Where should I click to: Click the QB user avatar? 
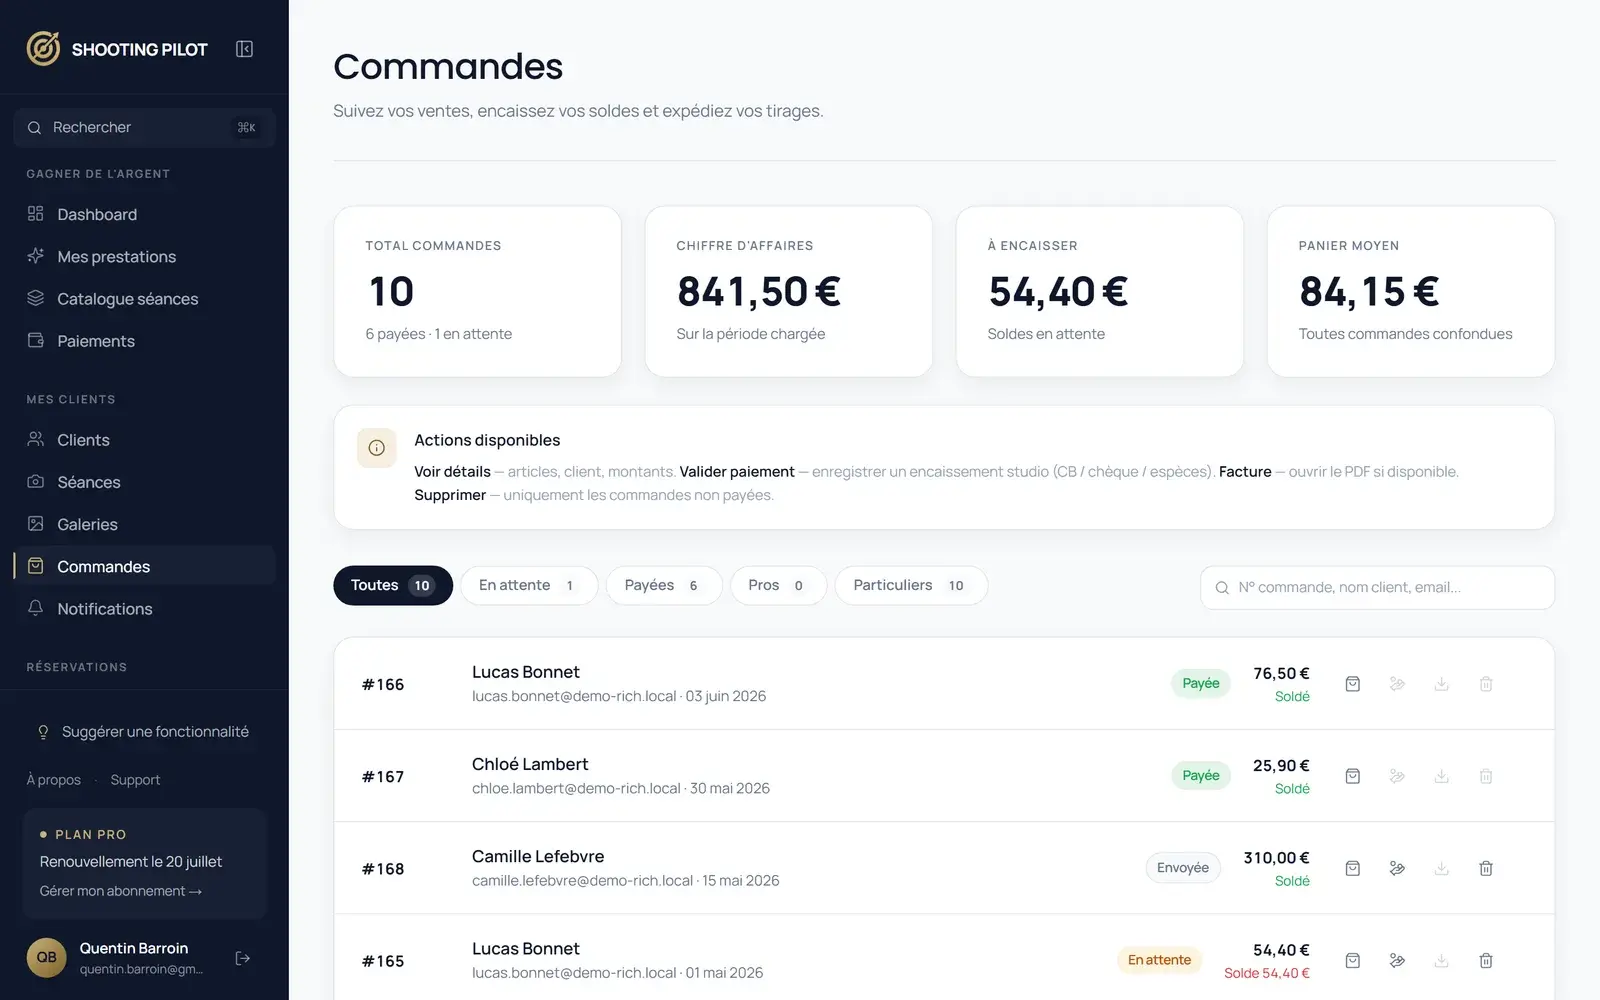[x=46, y=957]
